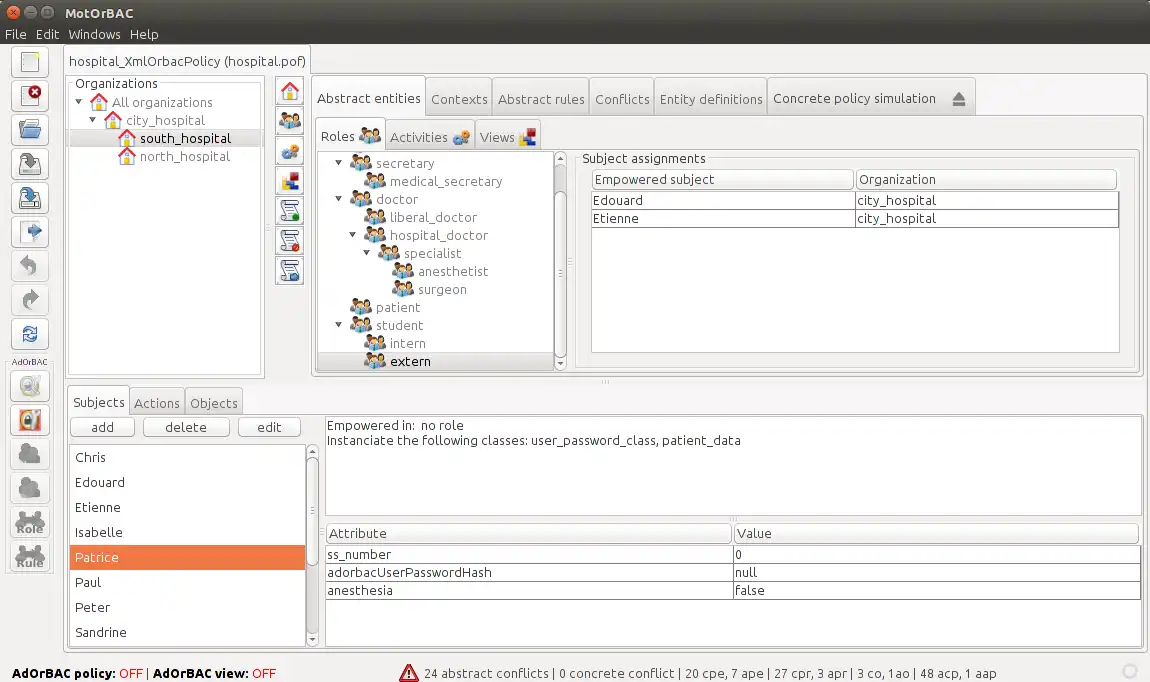Click the delete subject button

click(186, 428)
